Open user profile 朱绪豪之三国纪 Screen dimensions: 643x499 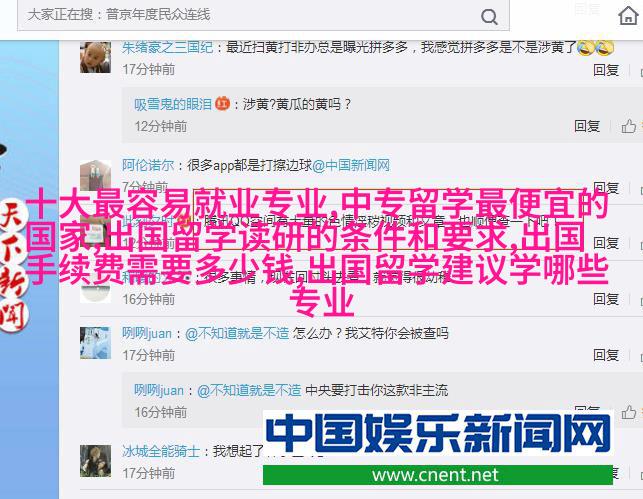(x=167, y=48)
